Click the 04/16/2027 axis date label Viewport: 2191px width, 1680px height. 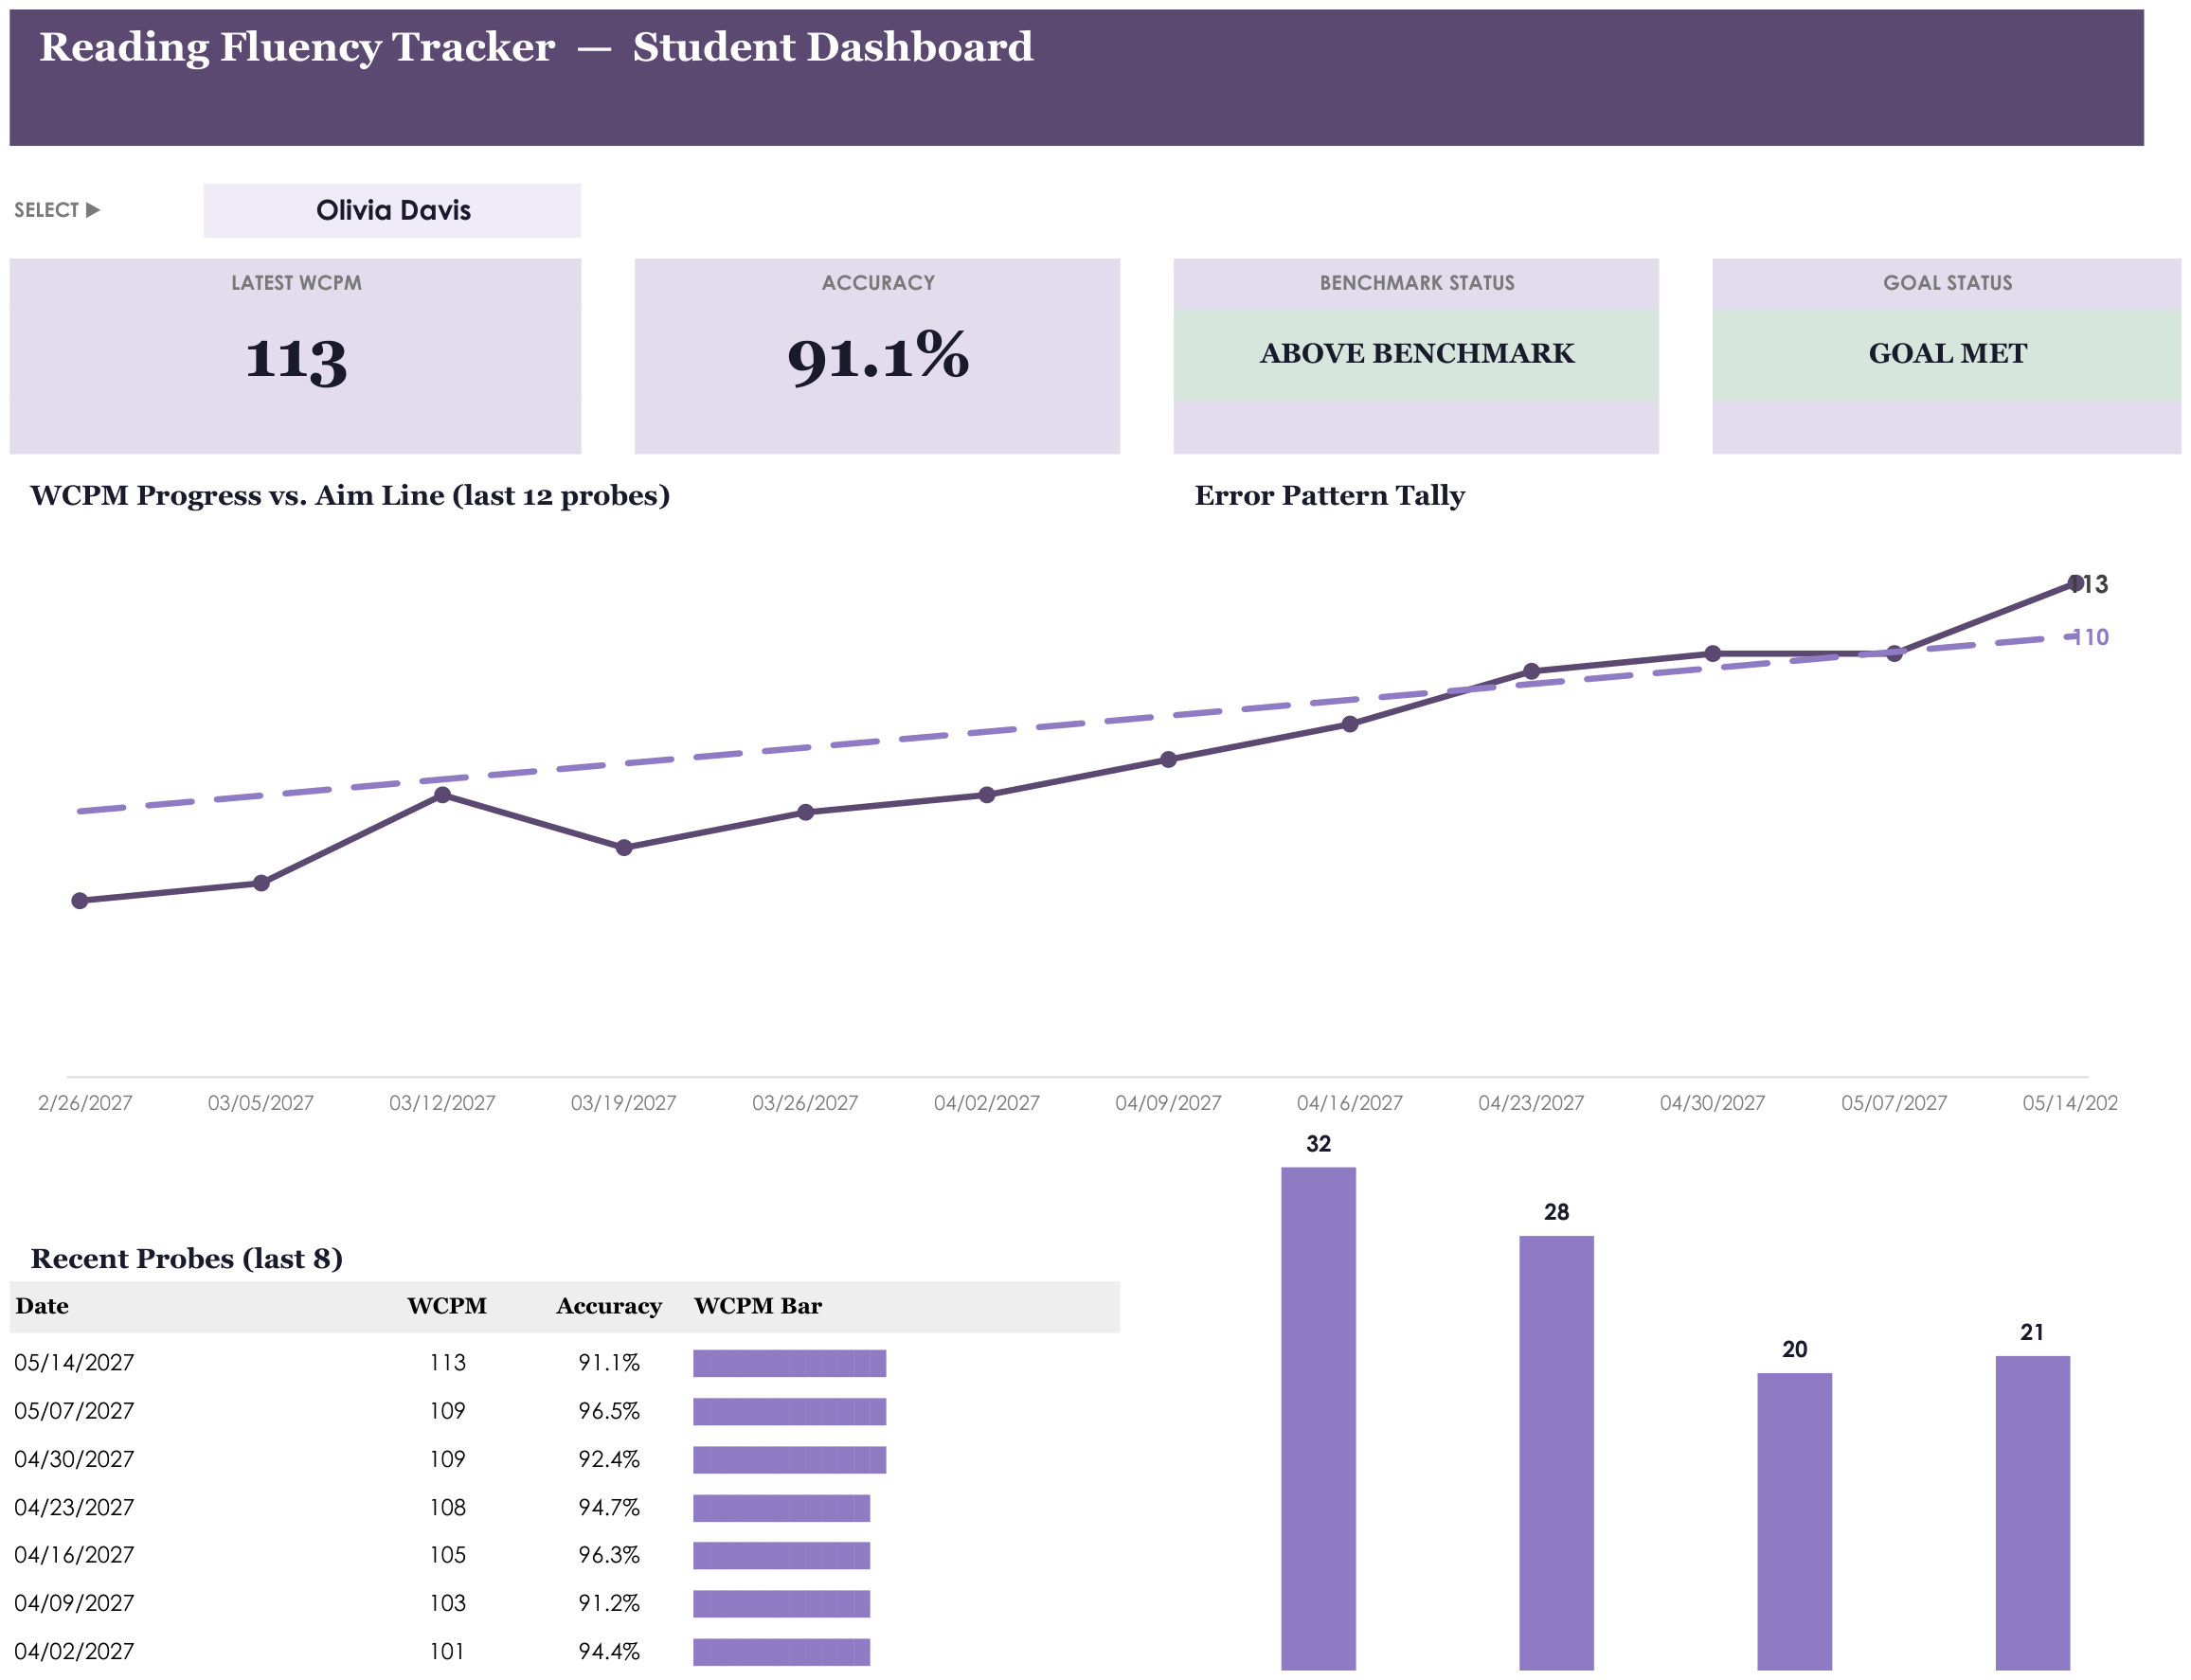tap(1349, 1103)
